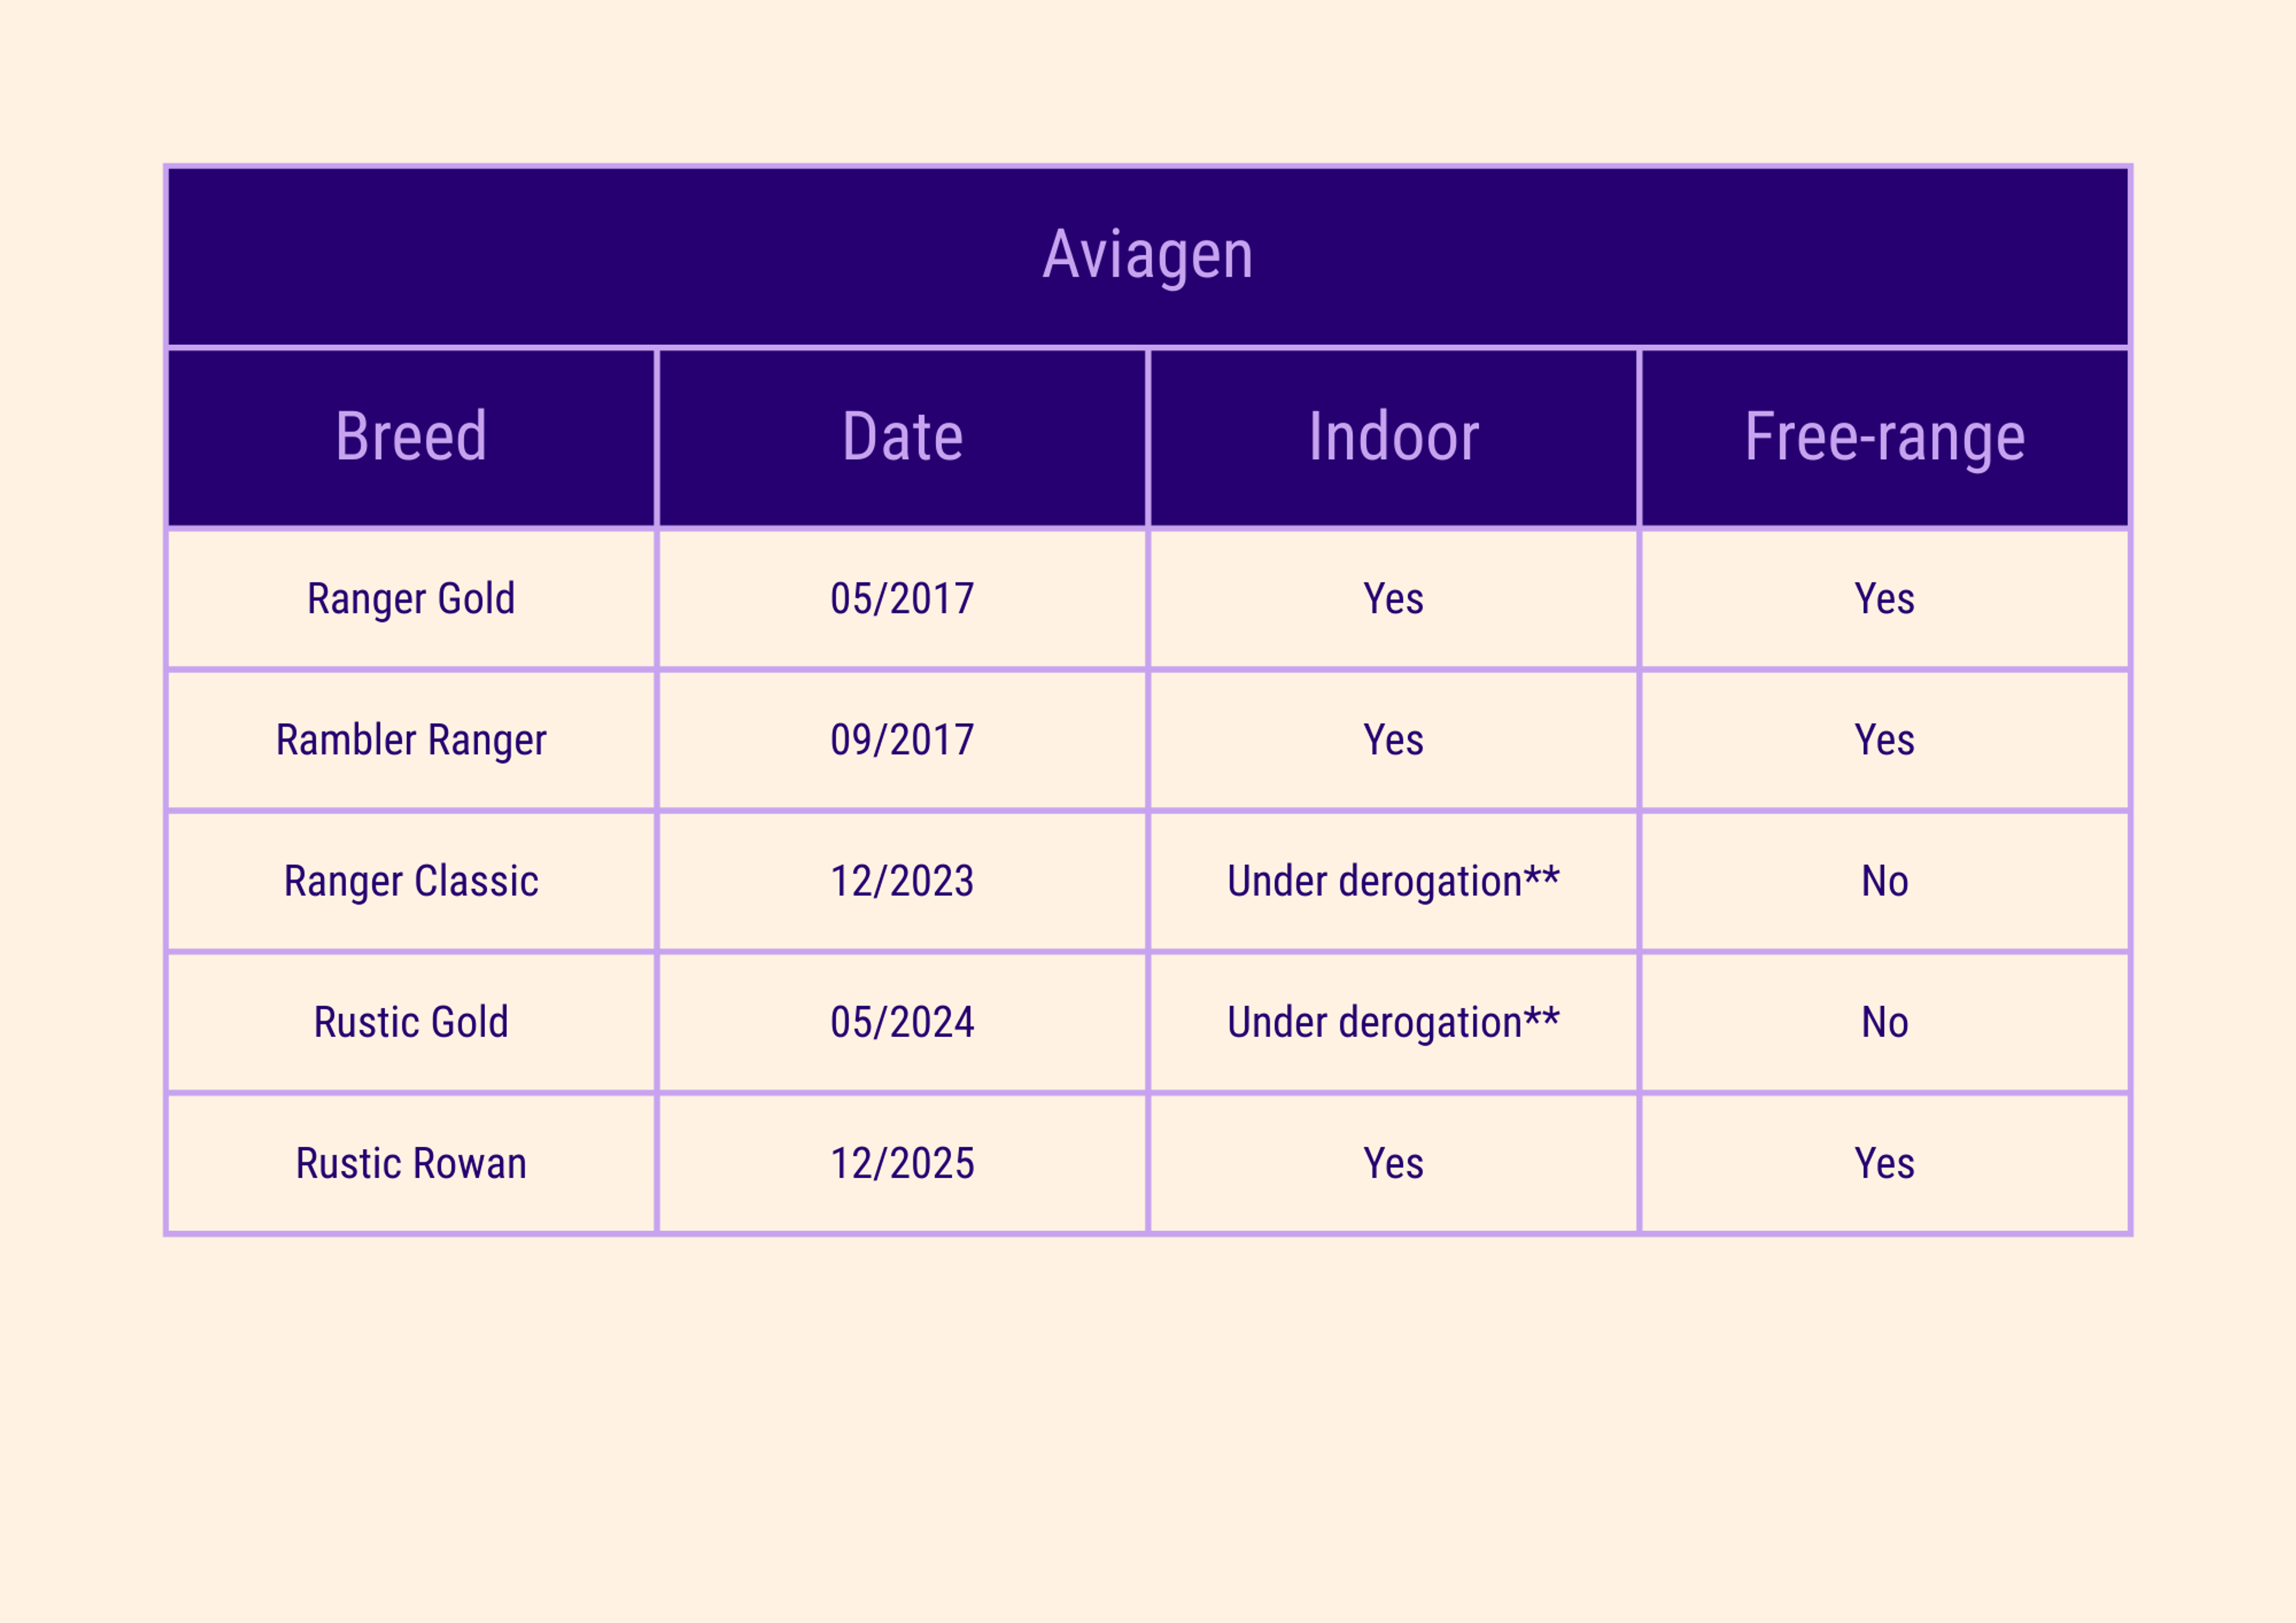The height and width of the screenshot is (1623, 2296).
Task: Click the Indoor column header
Action: click(1393, 437)
